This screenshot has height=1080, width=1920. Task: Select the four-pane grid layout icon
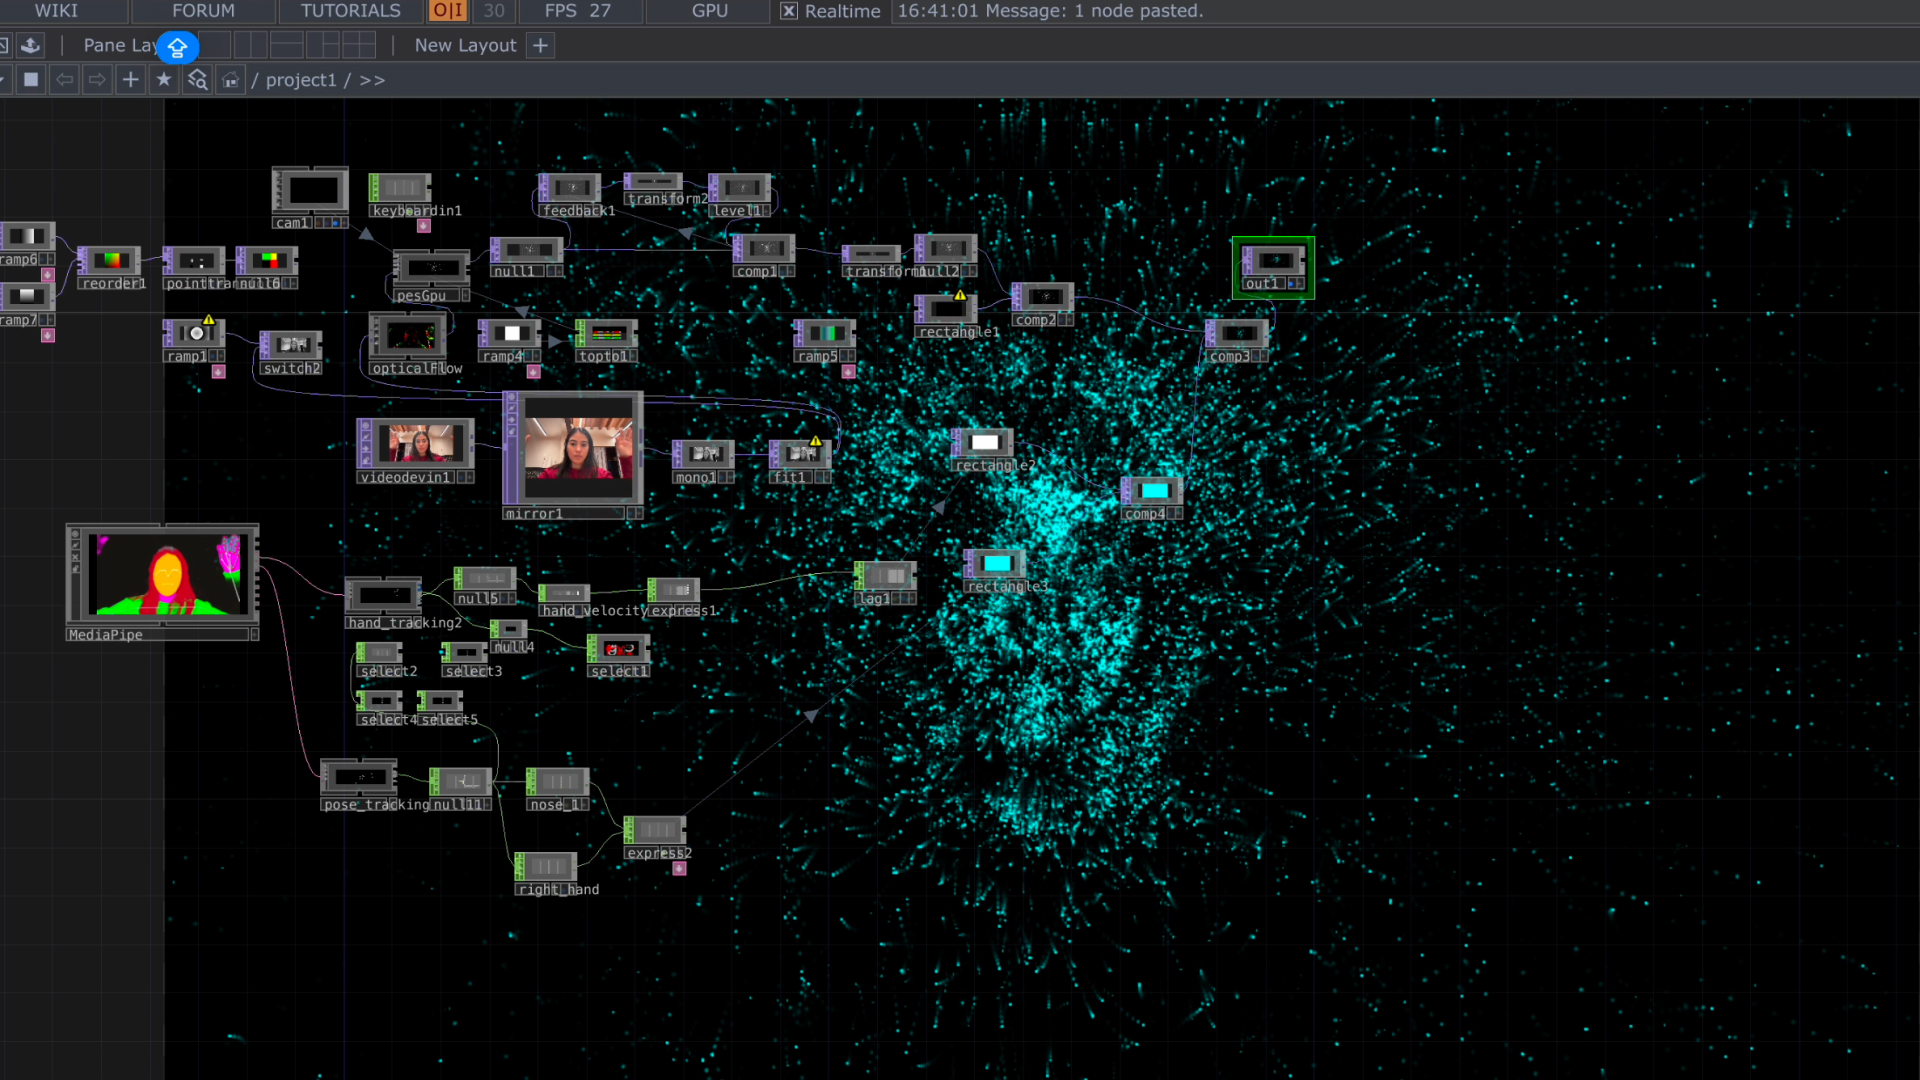pos(358,45)
